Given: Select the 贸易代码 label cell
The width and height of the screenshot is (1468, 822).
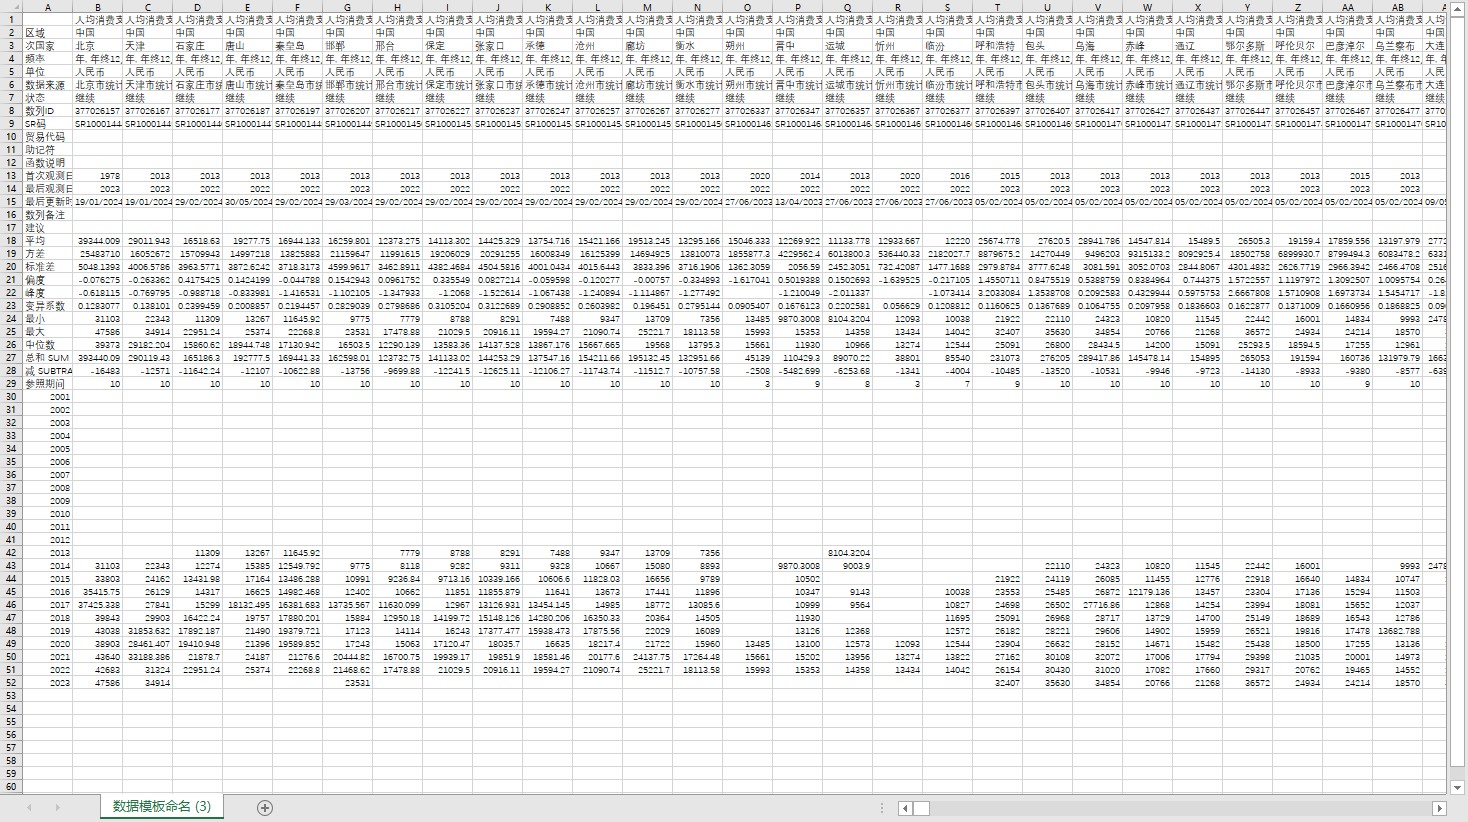Looking at the screenshot, I should (47, 137).
